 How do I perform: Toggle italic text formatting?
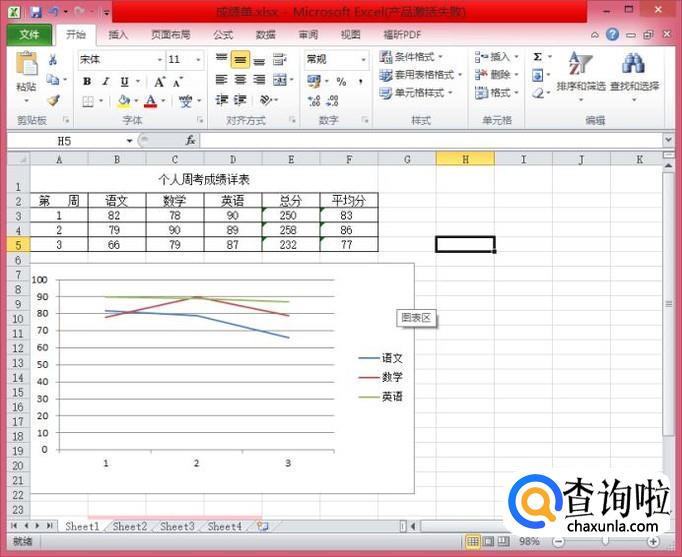coord(106,81)
